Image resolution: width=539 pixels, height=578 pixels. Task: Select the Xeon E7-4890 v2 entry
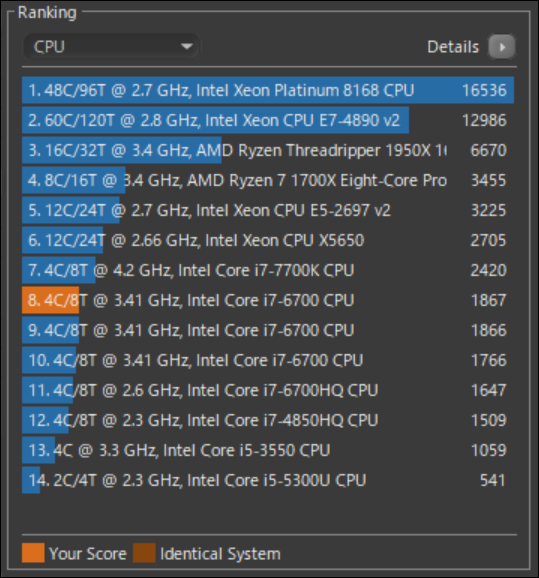coord(268,120)
